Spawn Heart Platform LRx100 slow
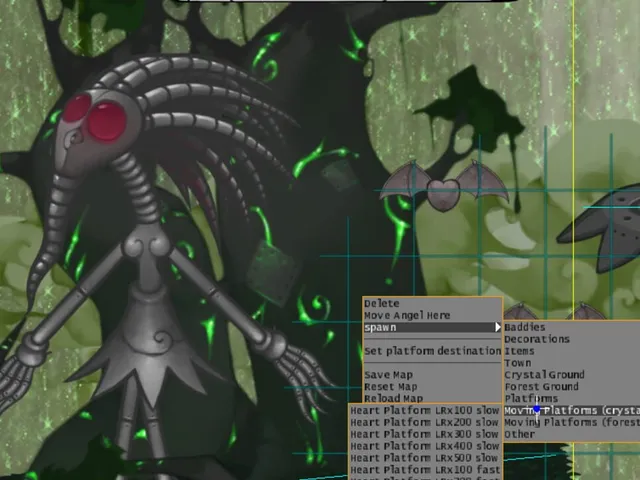 coord(425,410)
